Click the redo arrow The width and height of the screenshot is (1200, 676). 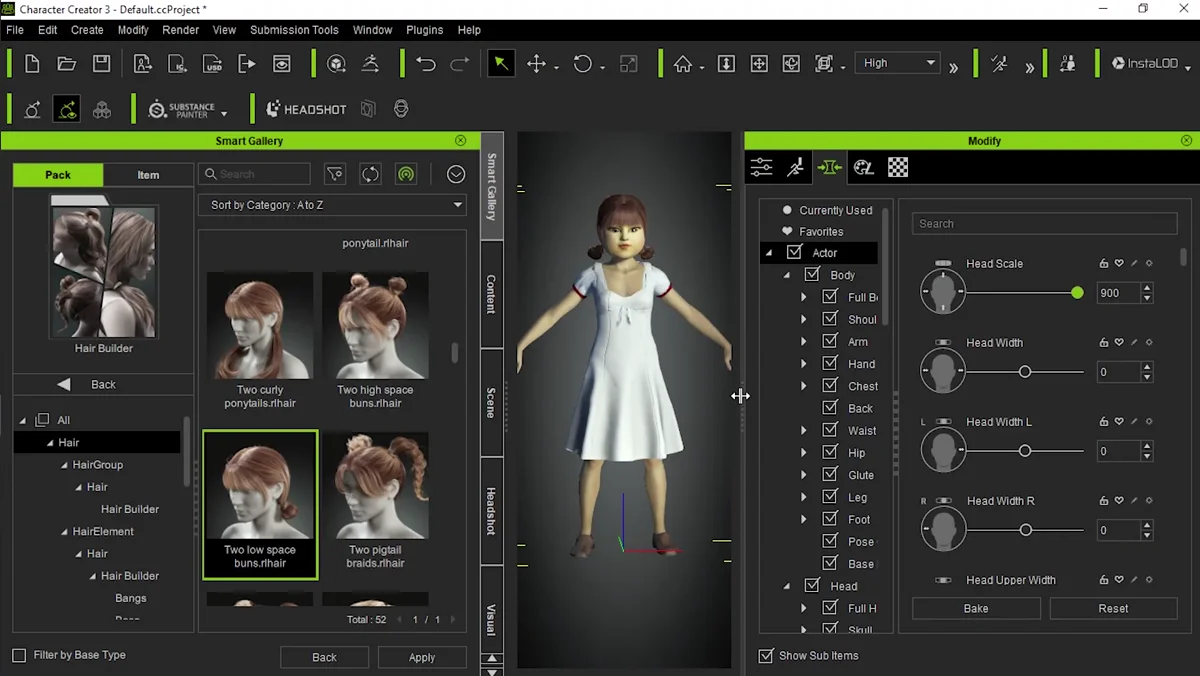click(x=459, y=64)
